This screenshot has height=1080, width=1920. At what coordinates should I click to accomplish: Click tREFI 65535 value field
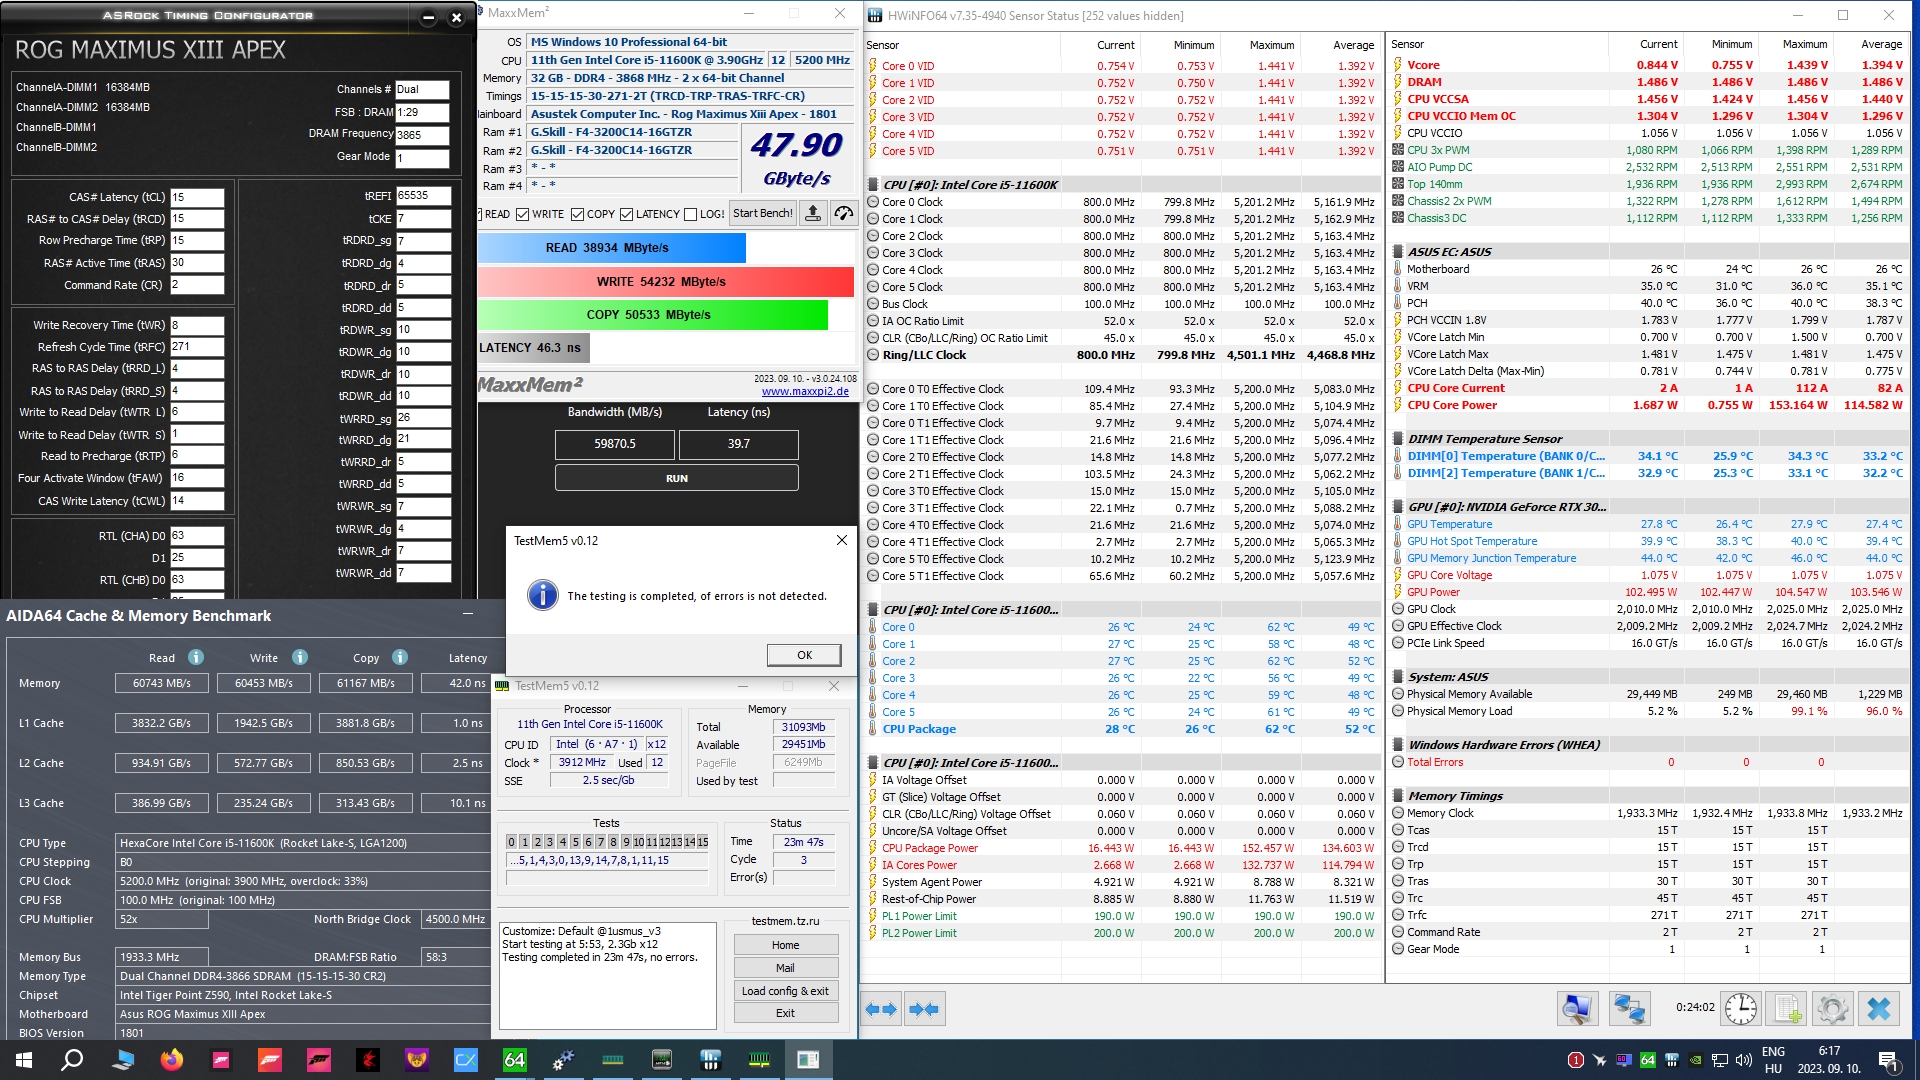(423, 196)
